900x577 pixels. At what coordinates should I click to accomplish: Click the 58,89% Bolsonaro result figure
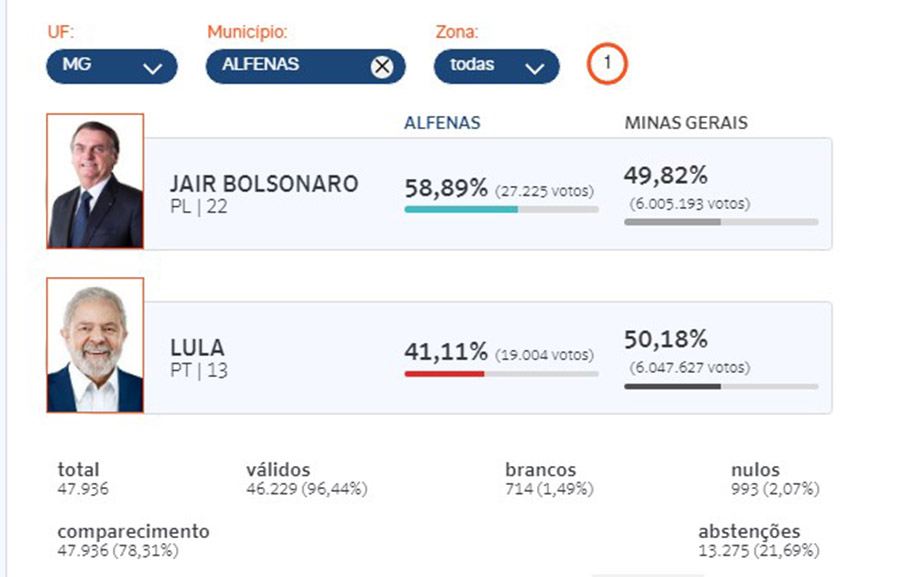(x=446, y=187)
